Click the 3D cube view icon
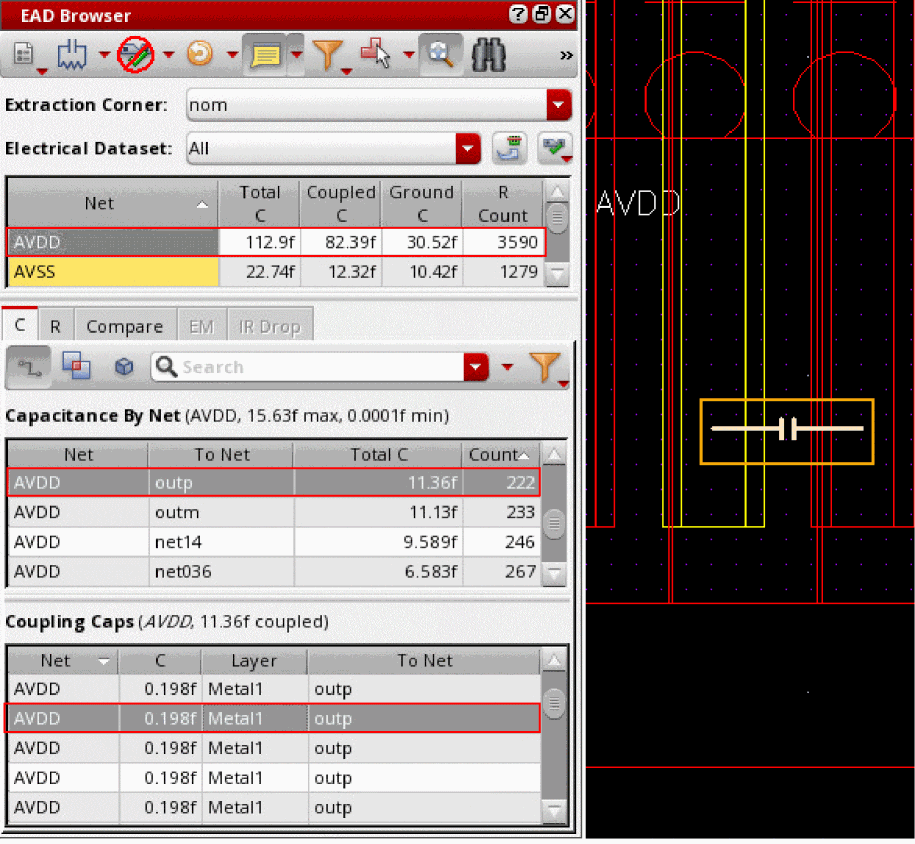Image resolution: width=915 pixels, height=844 pixels. pos(124,367)
